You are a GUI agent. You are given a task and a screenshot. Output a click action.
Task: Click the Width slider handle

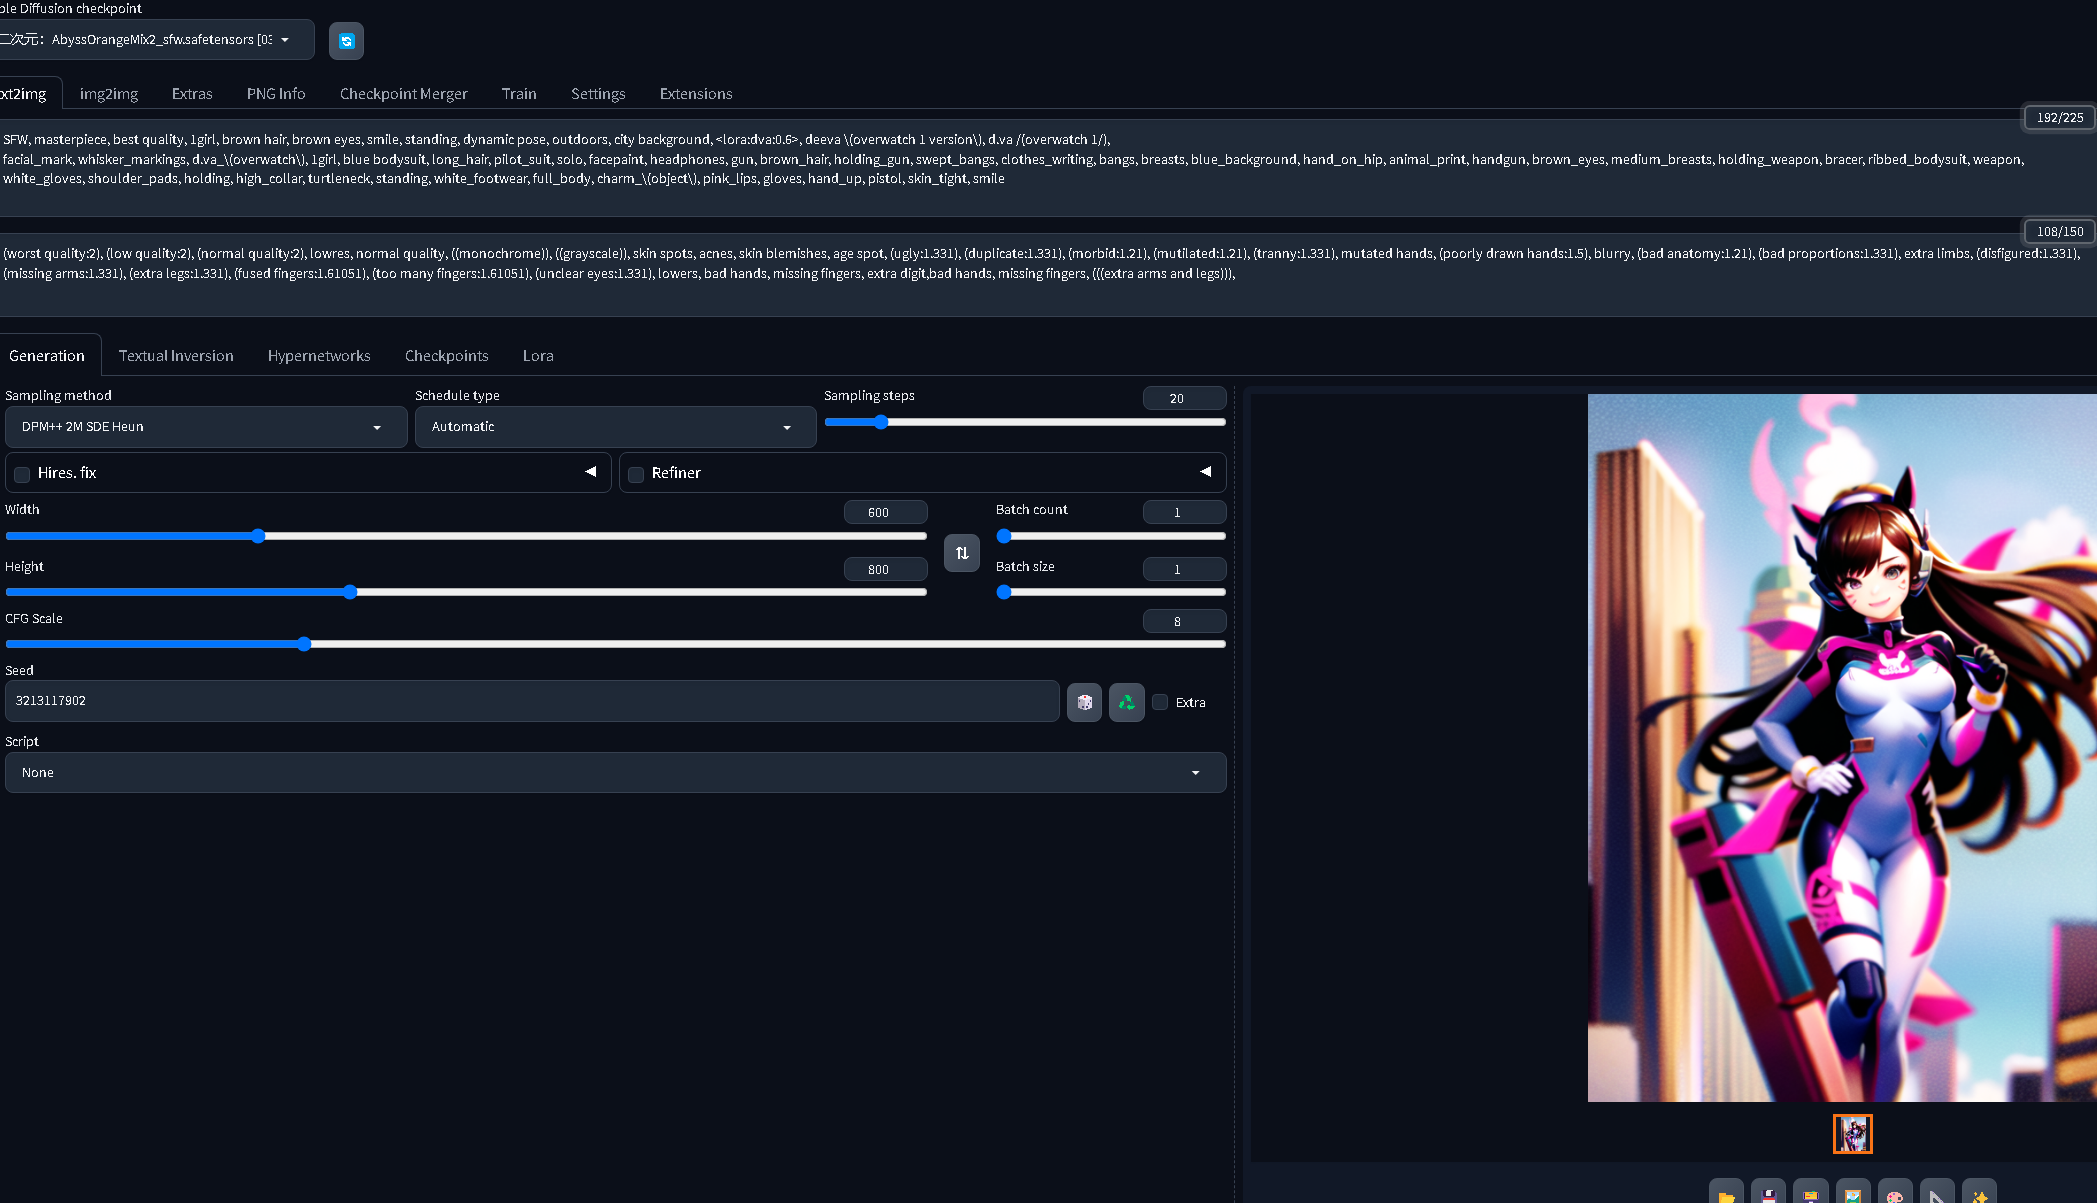[258, 536]
